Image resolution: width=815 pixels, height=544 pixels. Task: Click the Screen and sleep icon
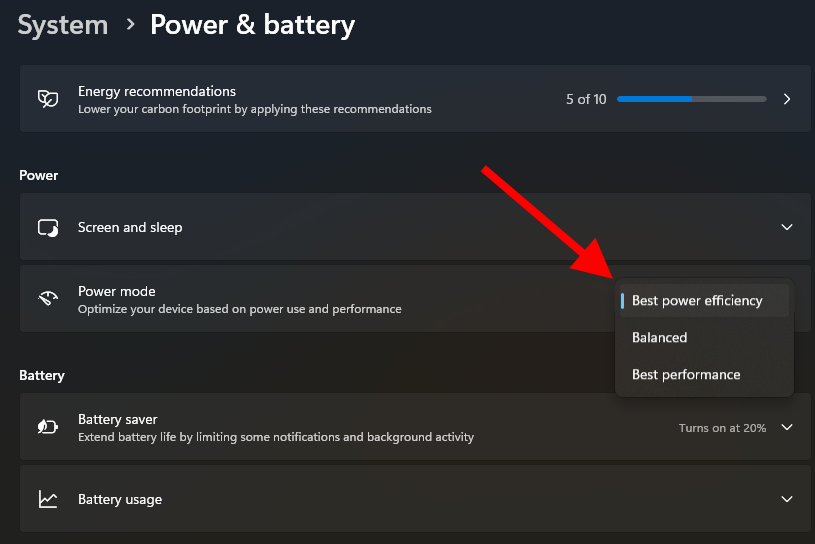tap(47, 228)
